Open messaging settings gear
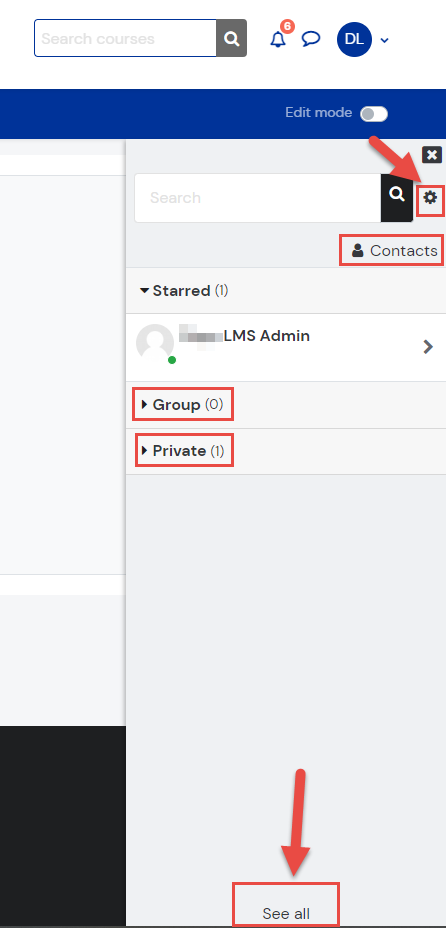This screenshot has width=446, height=928. click(431, 198)
